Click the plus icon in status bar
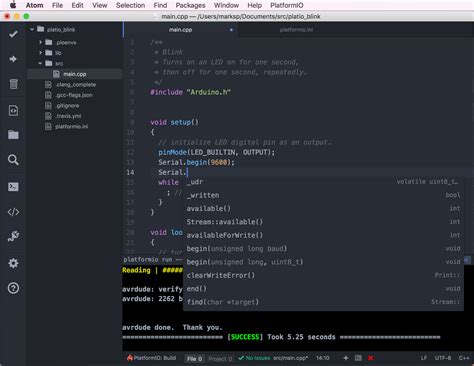 [x=346, y=358]
